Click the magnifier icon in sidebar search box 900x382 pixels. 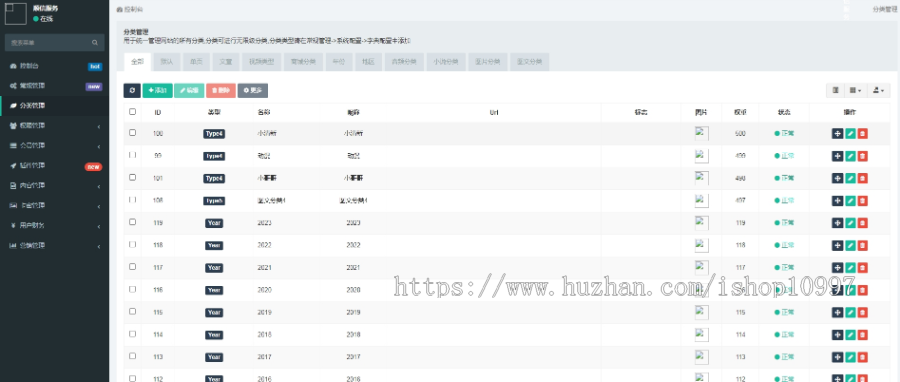click(x=95, y=42)
